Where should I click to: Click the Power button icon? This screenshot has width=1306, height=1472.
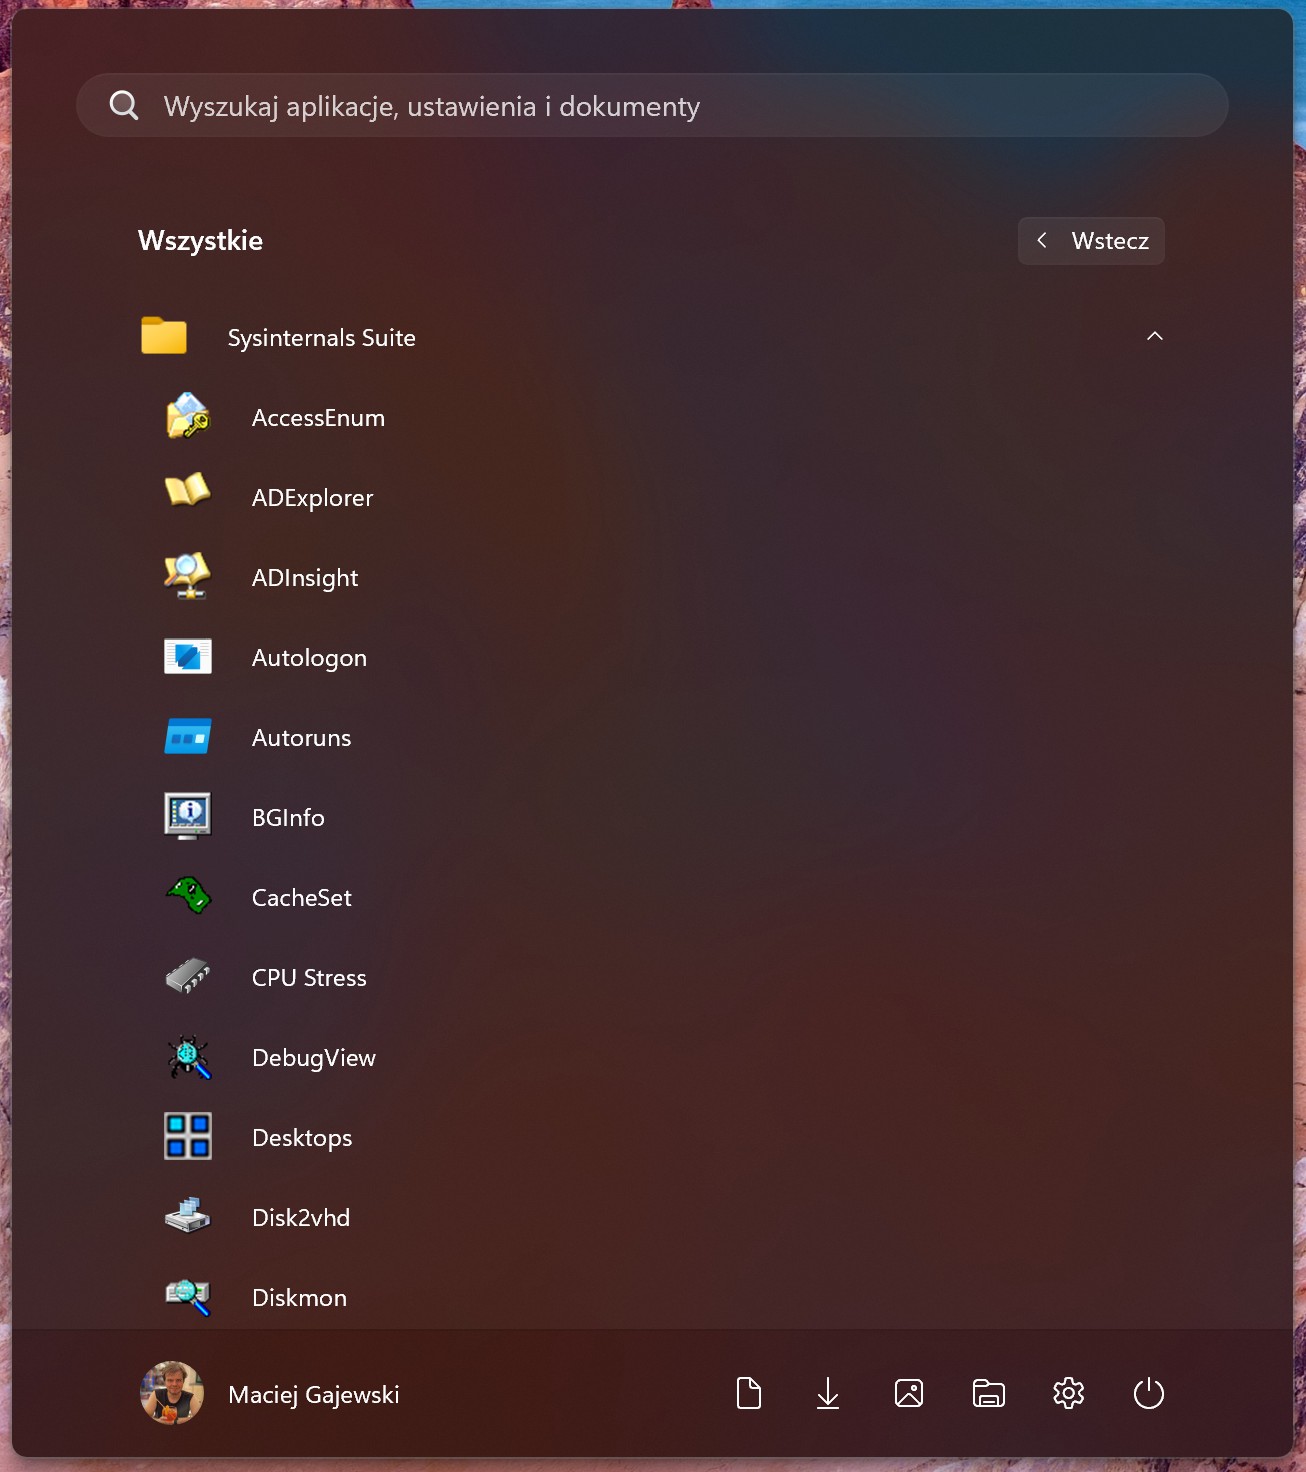tap(1149, 1393)
